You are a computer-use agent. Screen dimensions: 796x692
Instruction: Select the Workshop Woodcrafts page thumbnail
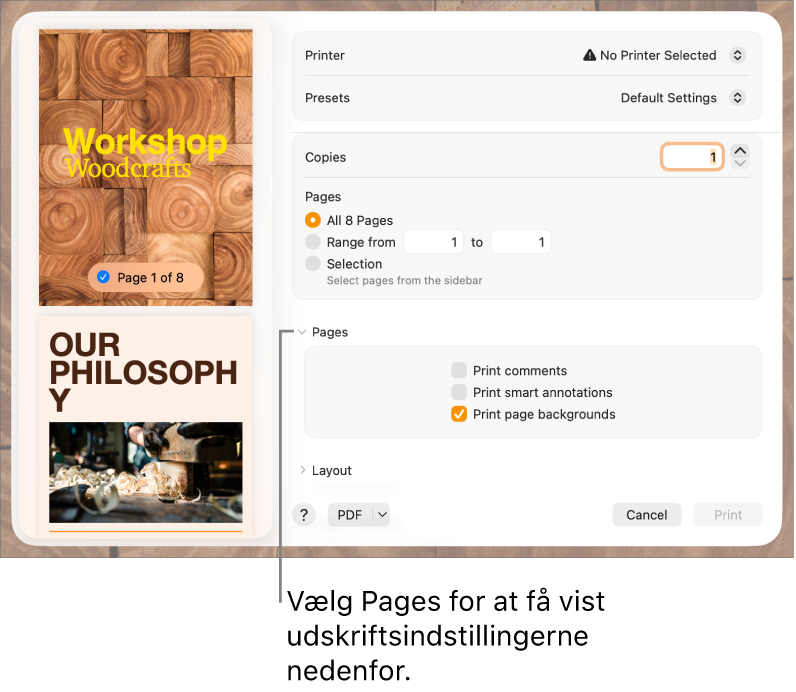[x=146, y=168]
